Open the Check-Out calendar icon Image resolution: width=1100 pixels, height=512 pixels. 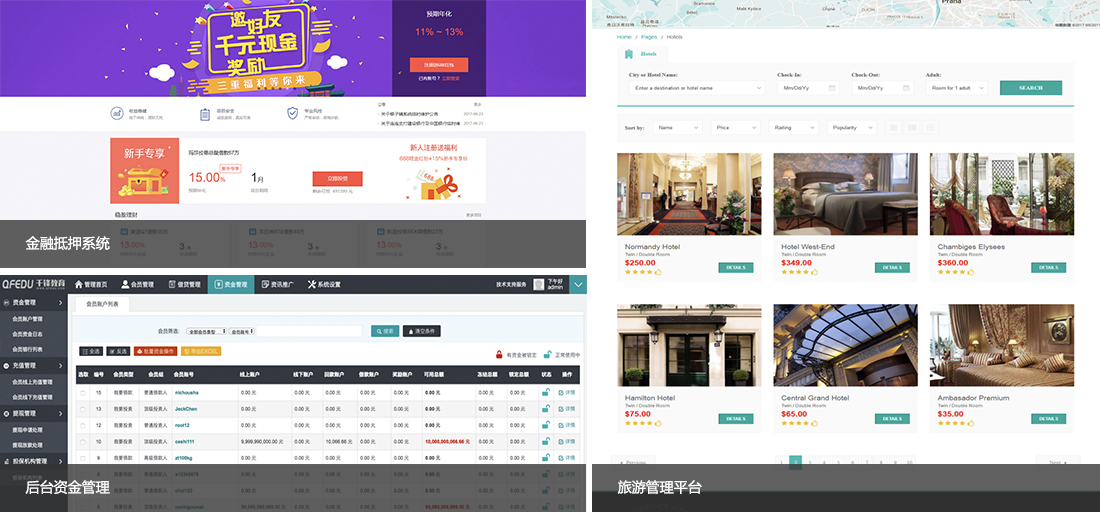click(906, 88)
